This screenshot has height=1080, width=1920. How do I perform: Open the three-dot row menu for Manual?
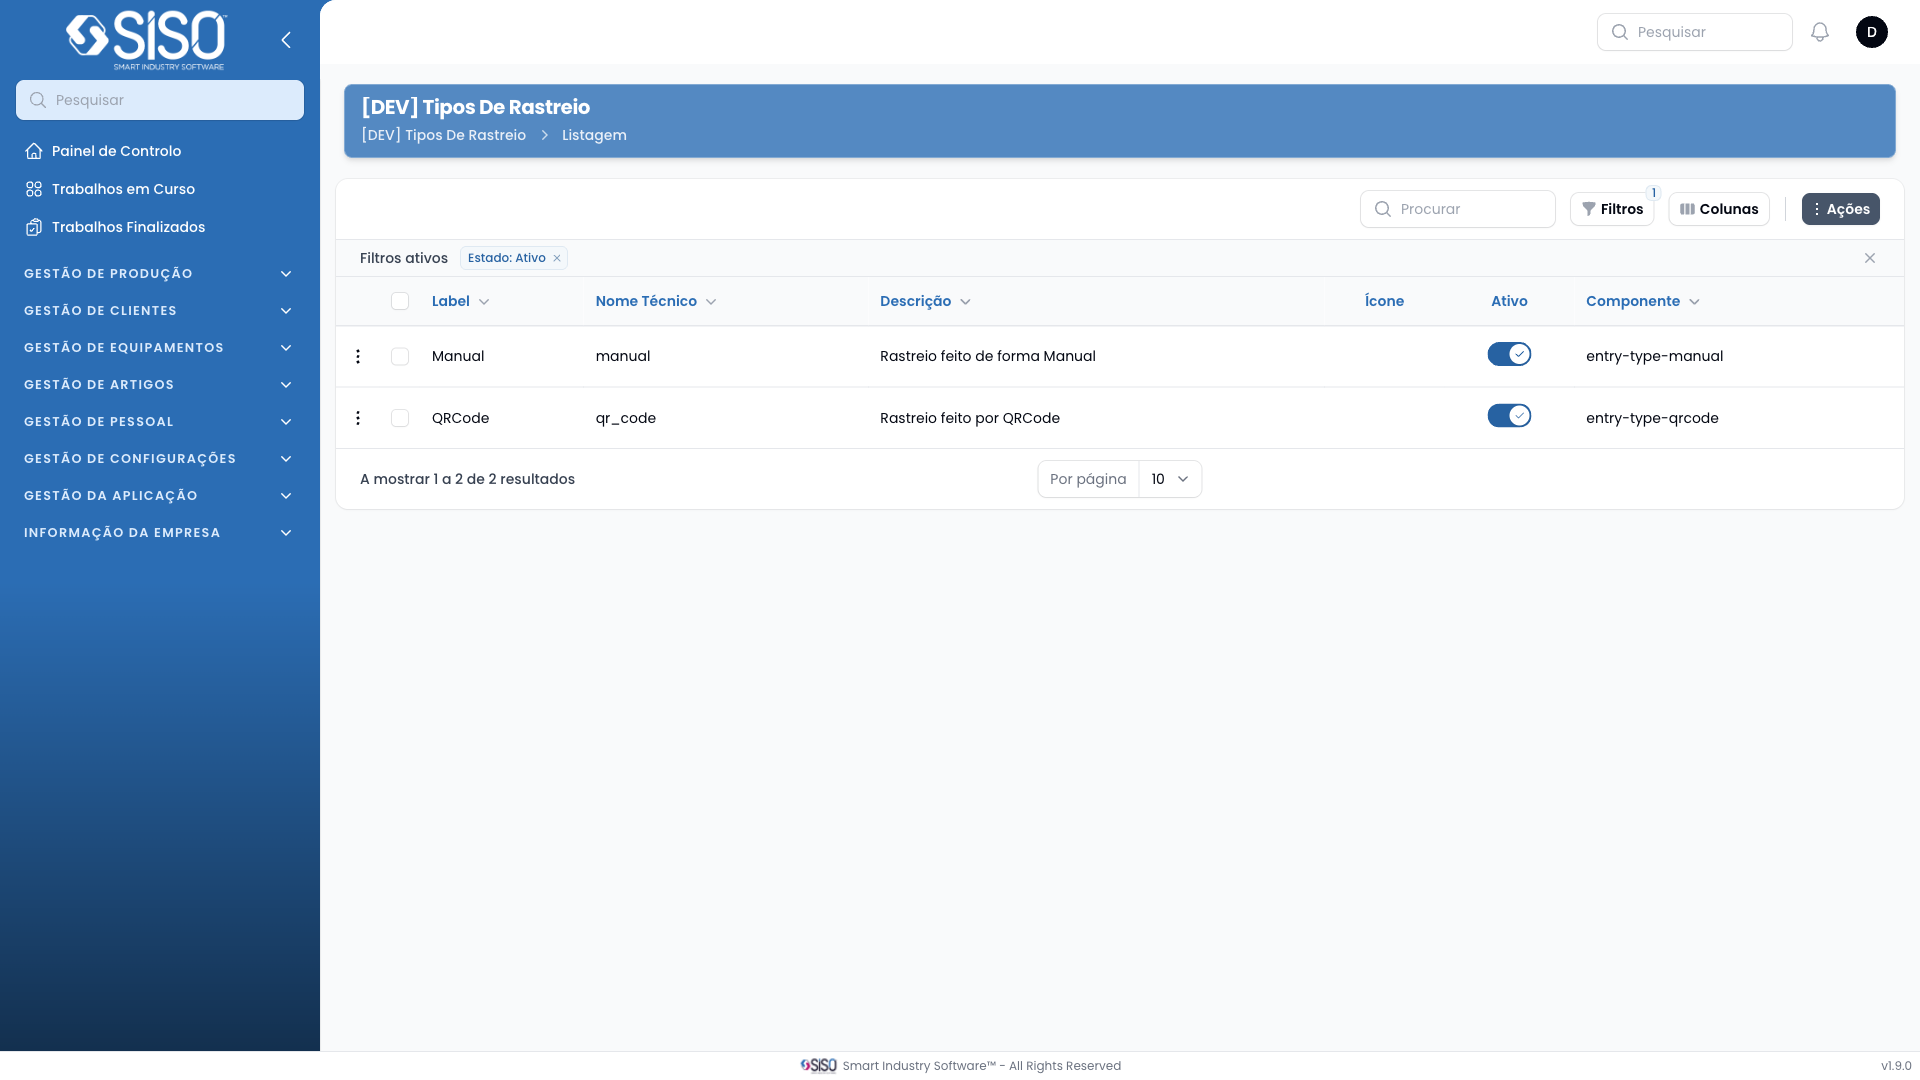[x=358, y=356]
